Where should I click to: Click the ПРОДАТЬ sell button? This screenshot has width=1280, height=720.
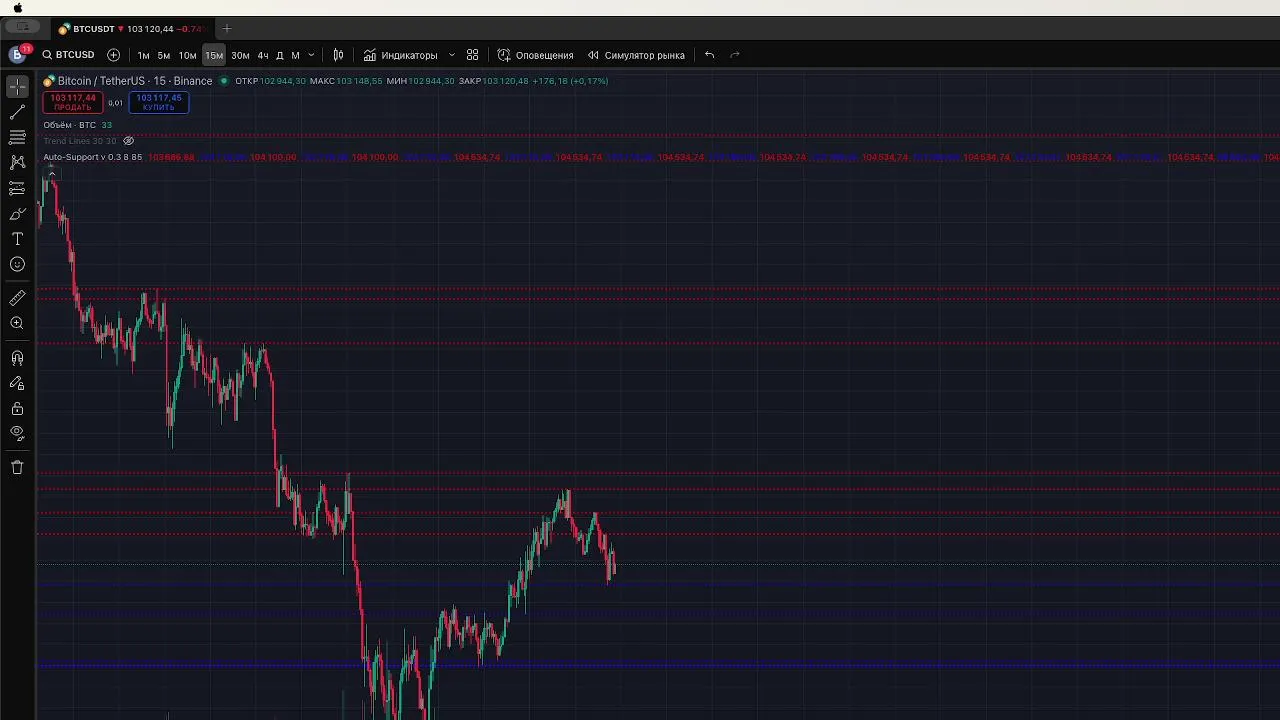(x=72, y=102)
